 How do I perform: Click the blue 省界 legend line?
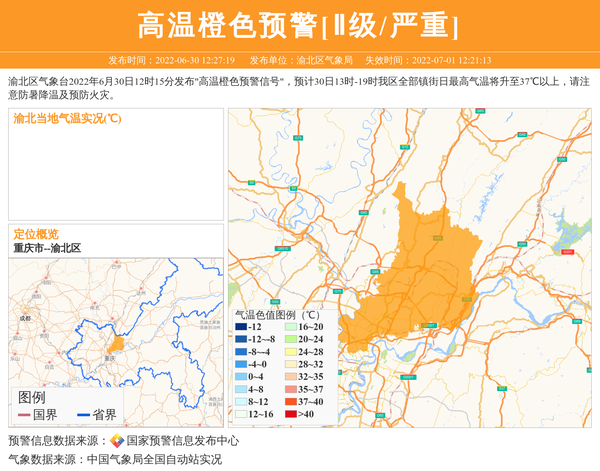[82, 415]
